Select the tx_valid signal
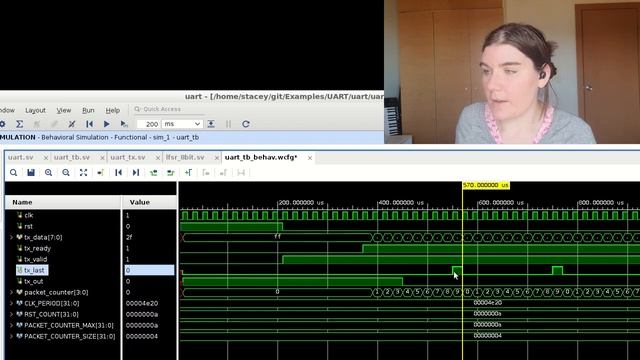 point(36,259)
